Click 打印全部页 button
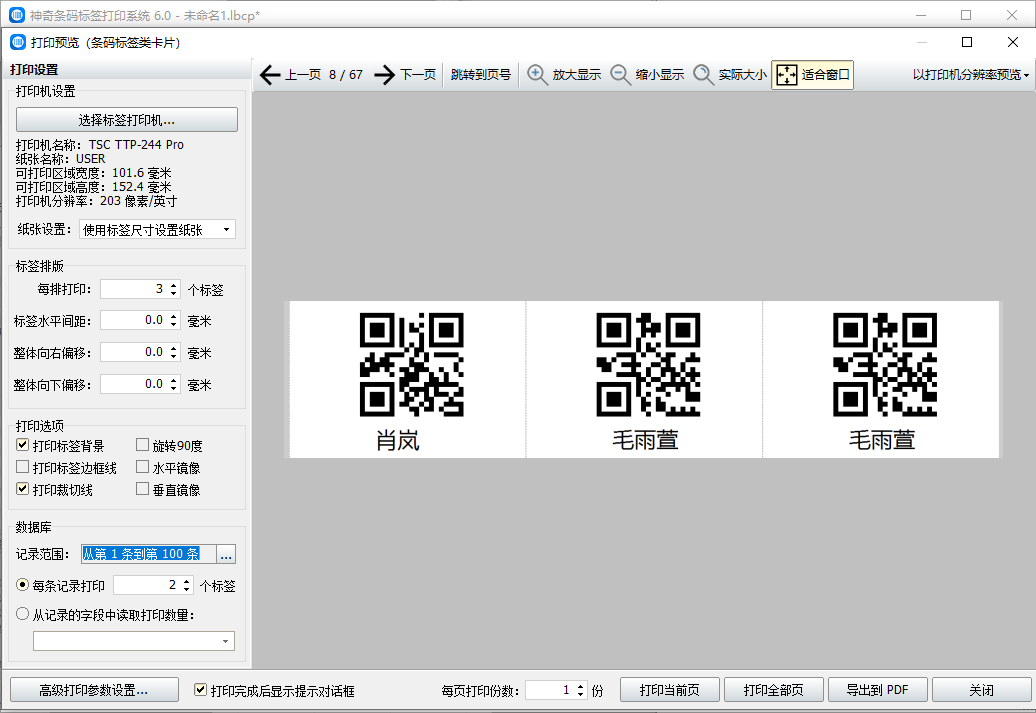The image size is (1036, 713). (x=774, y=690)
